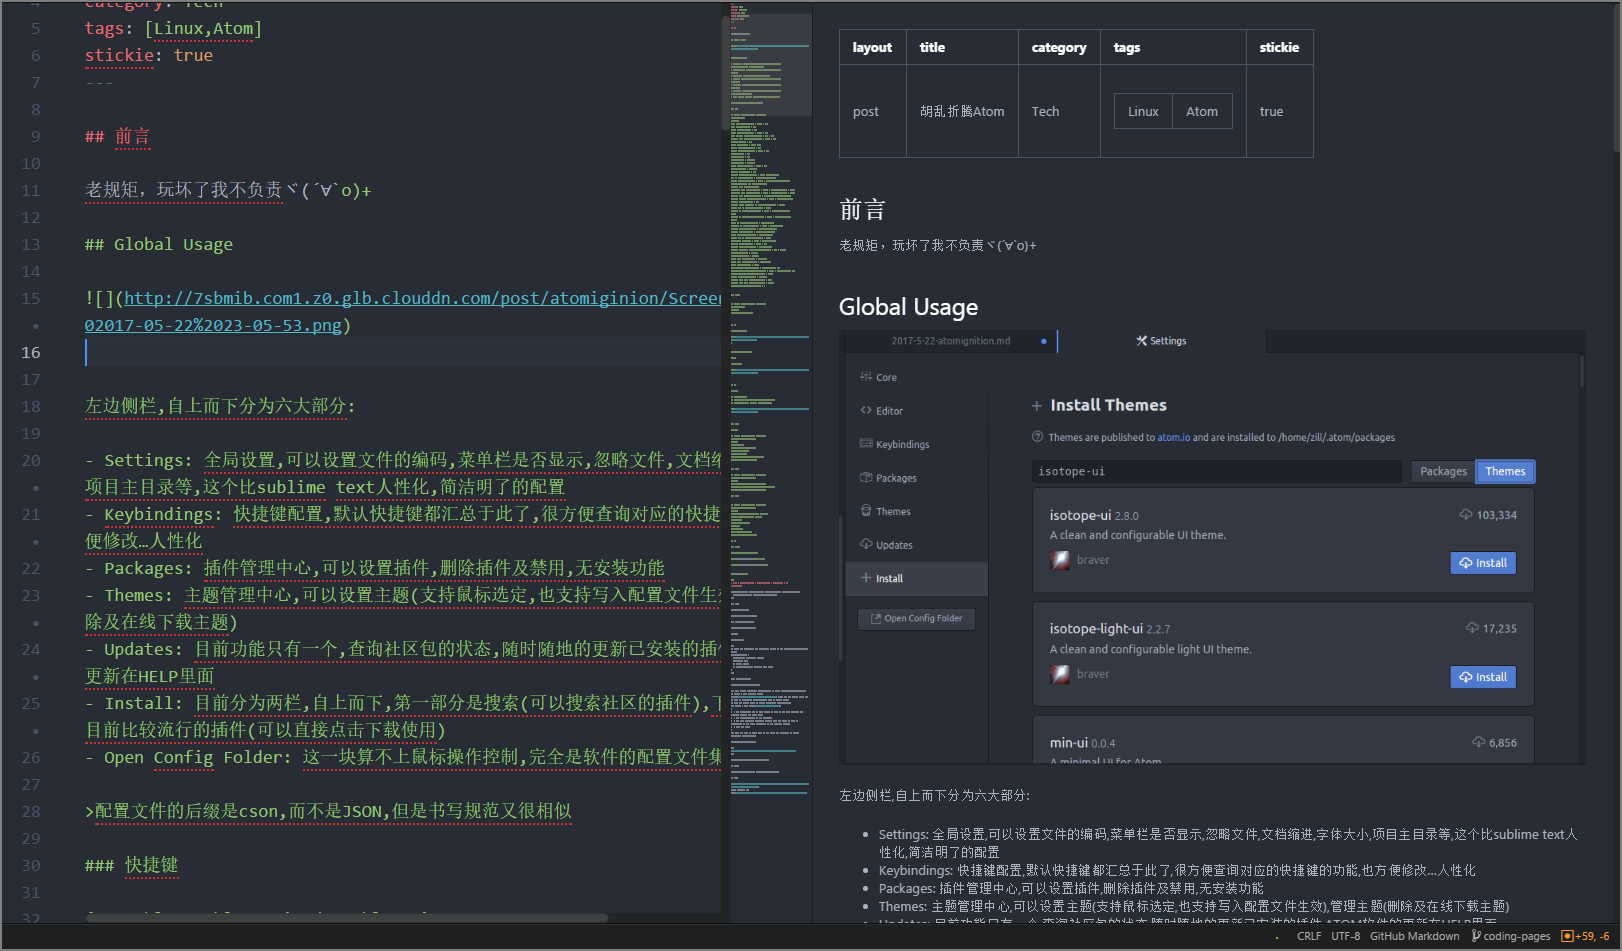This screenshot has width=1622, height=951.
Task: Install the isotope-ui theme
Action: click(1483, 563)
